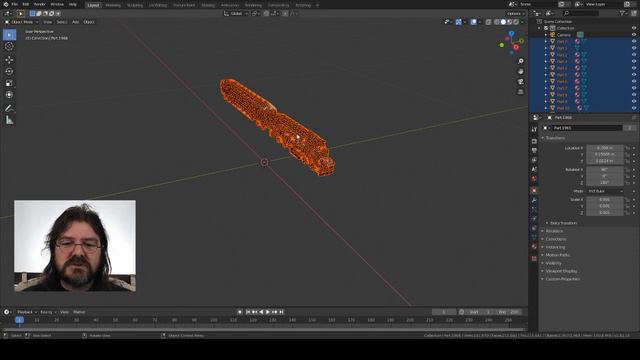The height and width of the screenshot is (360, 640).
Task: Open the World properties tab
Action: [534, 178]
